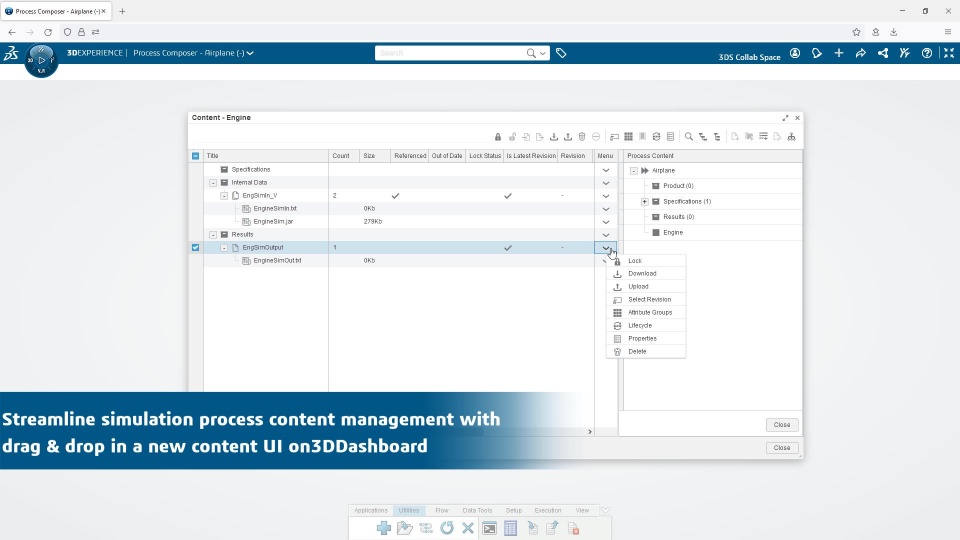
Task: Switch to the Execution tab
Action: pos(547,510)
